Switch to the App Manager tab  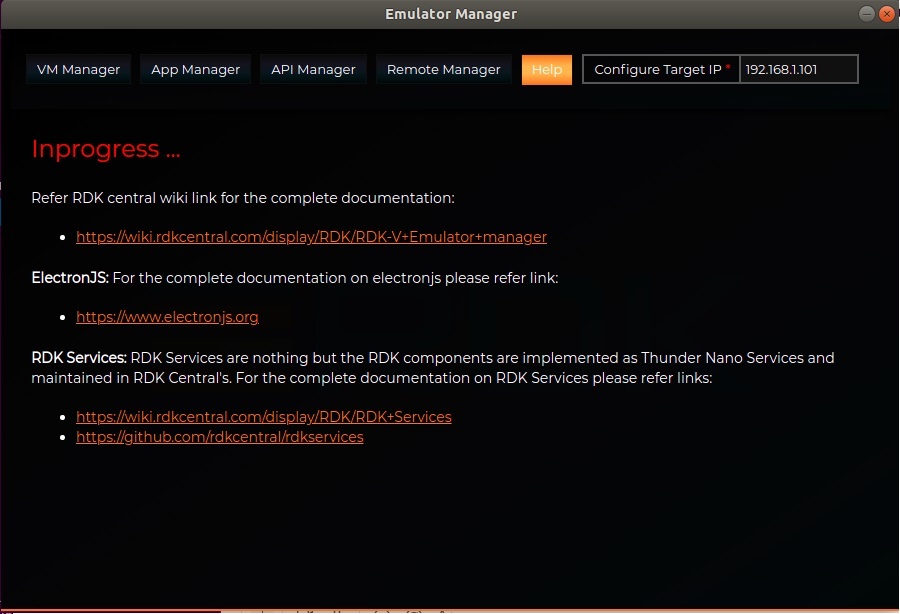click(x=195, y=69)
